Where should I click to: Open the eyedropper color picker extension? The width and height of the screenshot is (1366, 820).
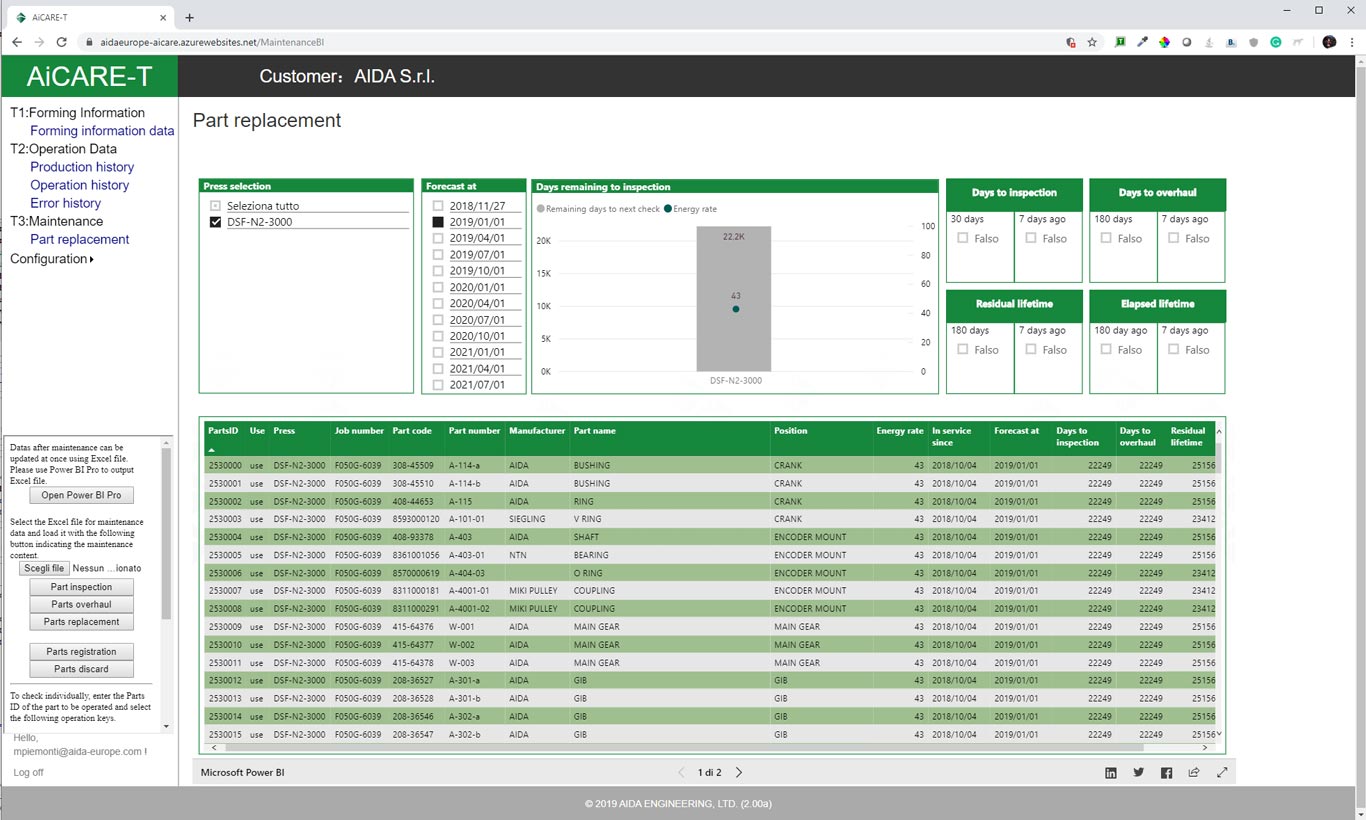[1143, 42]
